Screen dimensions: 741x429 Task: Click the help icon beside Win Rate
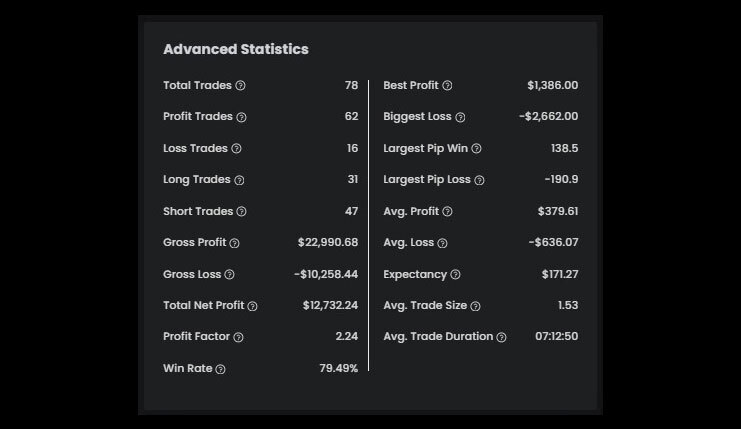click(x=221, y=369)
